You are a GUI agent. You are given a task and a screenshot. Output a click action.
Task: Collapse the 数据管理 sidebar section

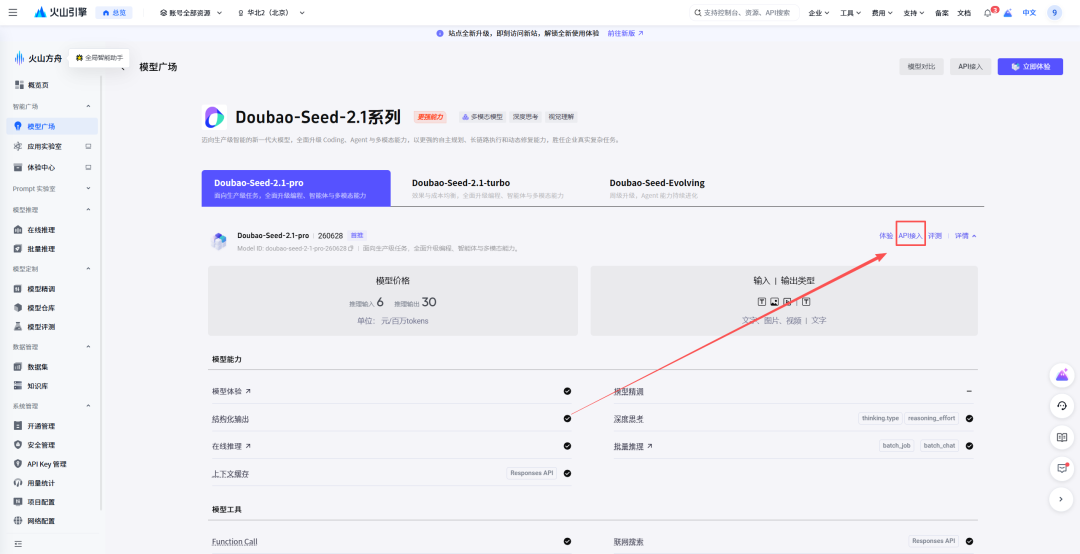[88, 347]
